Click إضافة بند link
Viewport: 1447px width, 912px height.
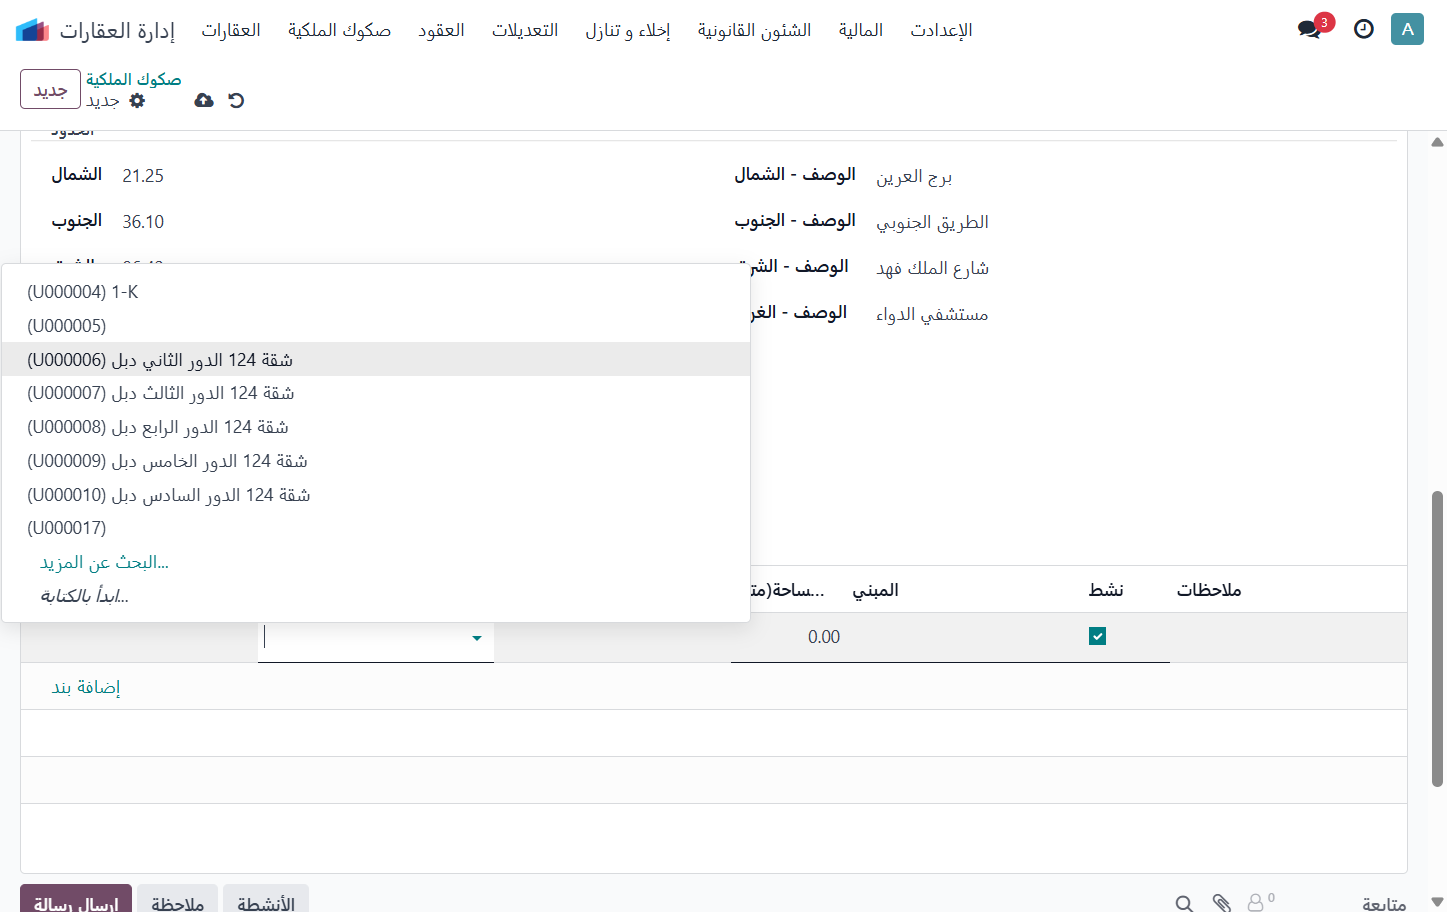(86, 687)
